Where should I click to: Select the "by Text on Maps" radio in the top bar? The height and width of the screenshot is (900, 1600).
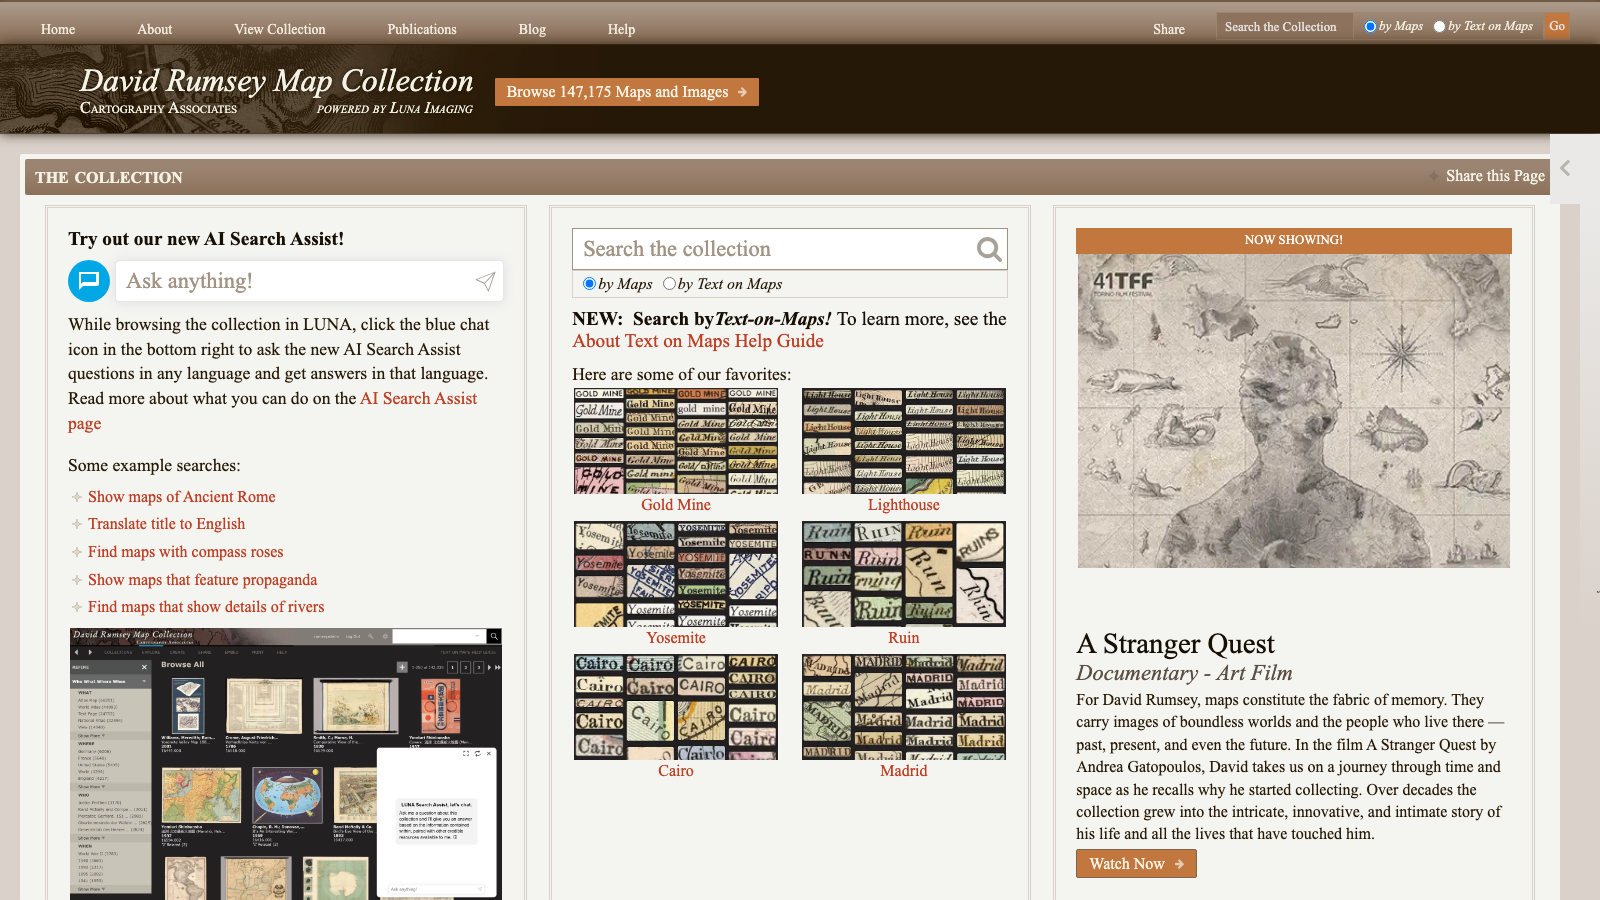pyautogui.click(x=1440, y=26)
